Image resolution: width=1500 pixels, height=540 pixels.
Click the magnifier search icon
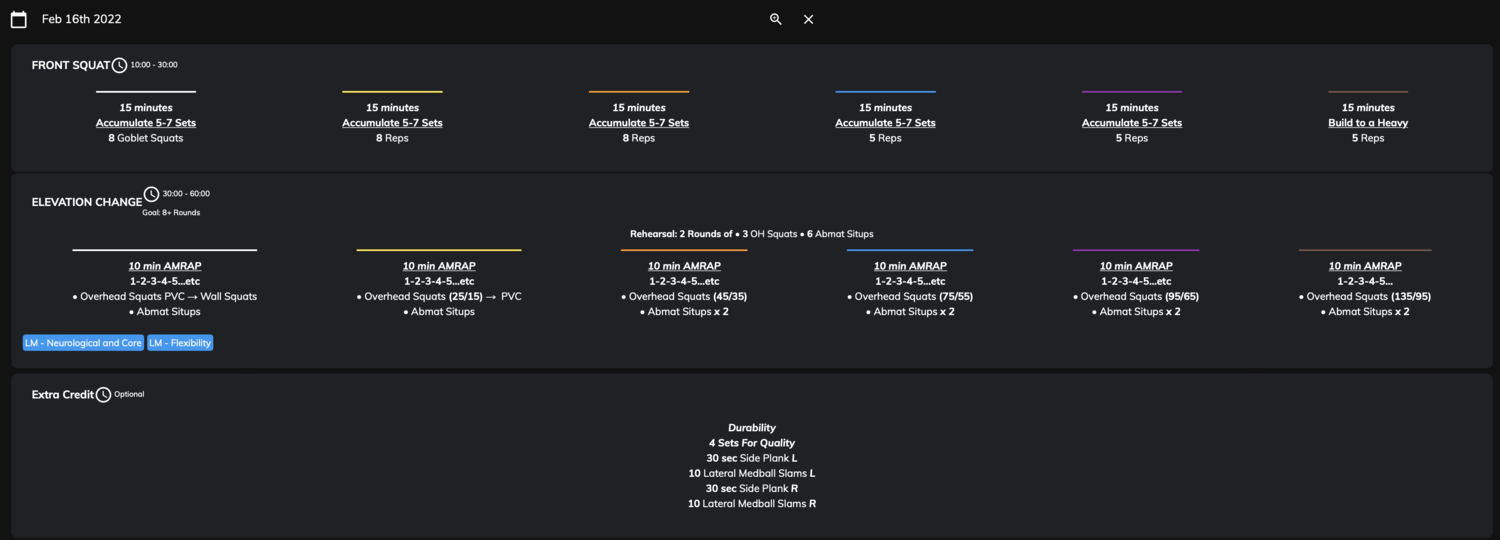tap(776, 19)
